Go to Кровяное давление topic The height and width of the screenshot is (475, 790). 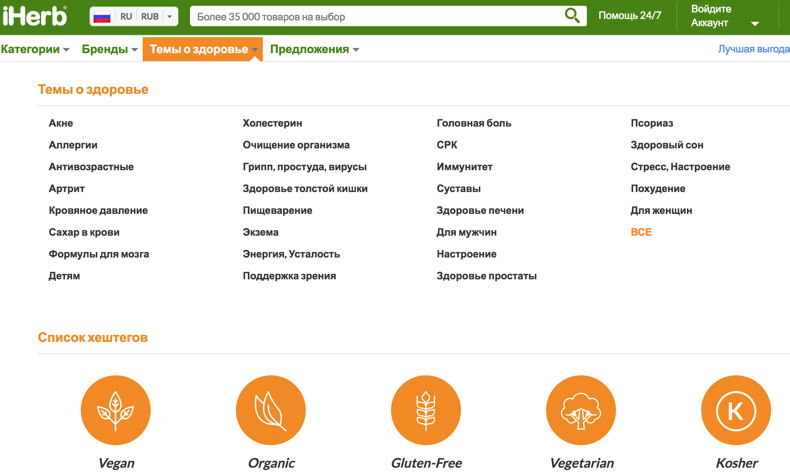point(98,211)
